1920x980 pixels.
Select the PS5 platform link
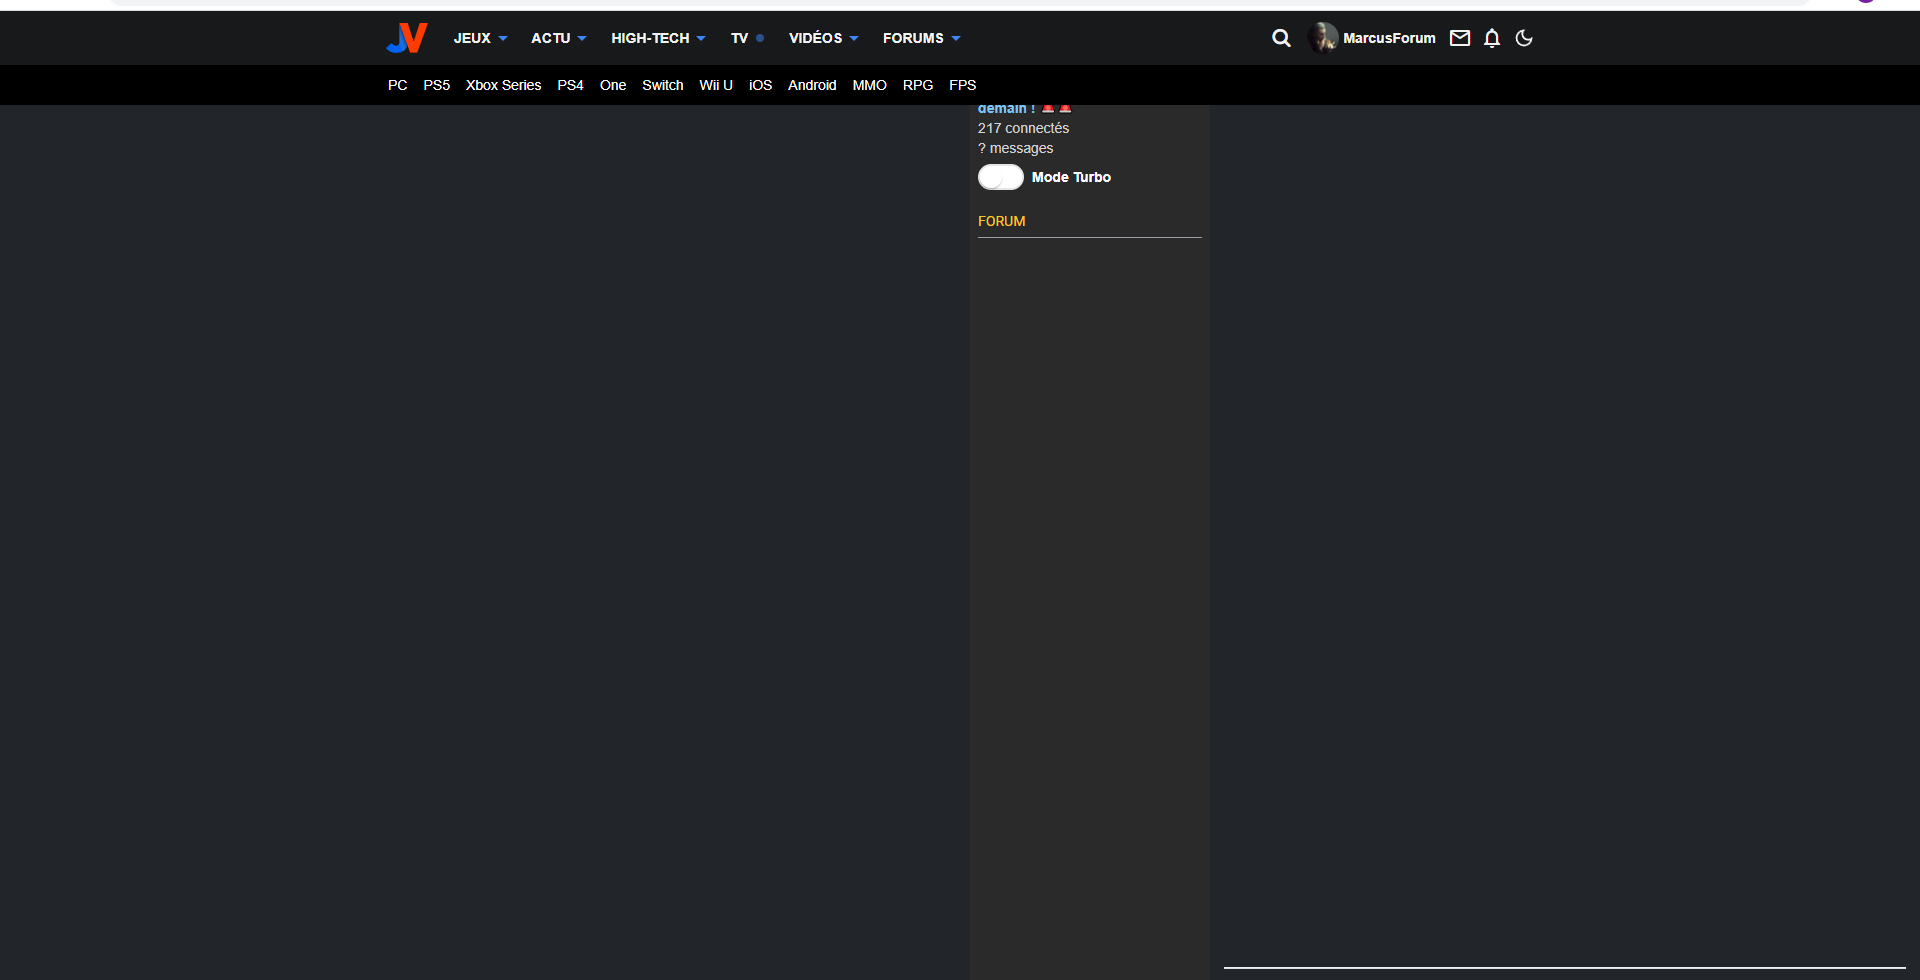436,85
